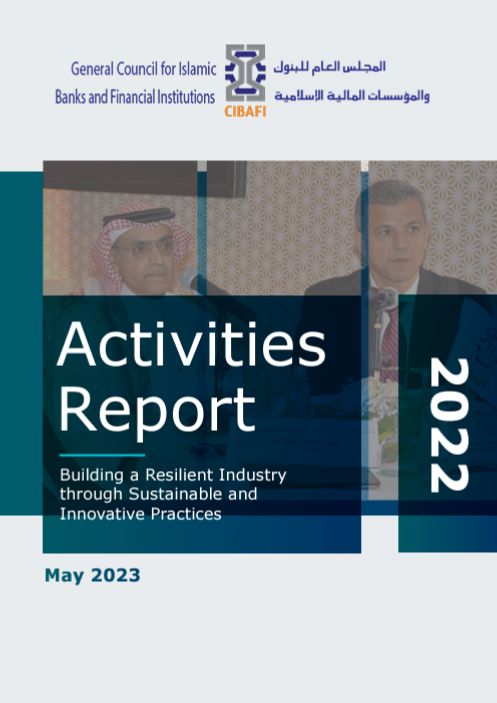Click the orange CIBAFI wordmark under the emblem
497x703 pixels.
coord(245,111)
